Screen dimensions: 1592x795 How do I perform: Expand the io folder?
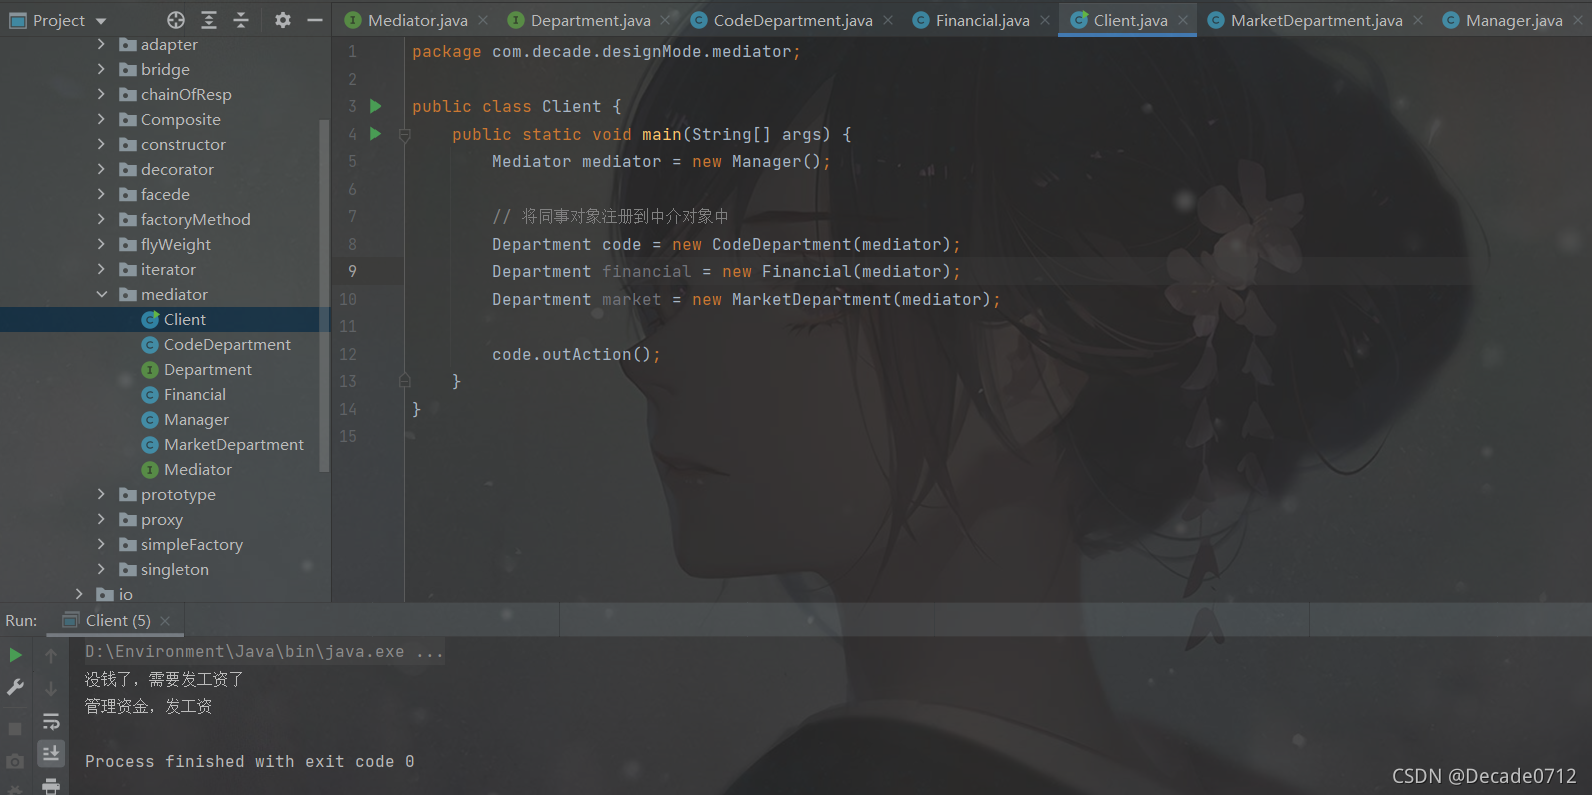79,594
